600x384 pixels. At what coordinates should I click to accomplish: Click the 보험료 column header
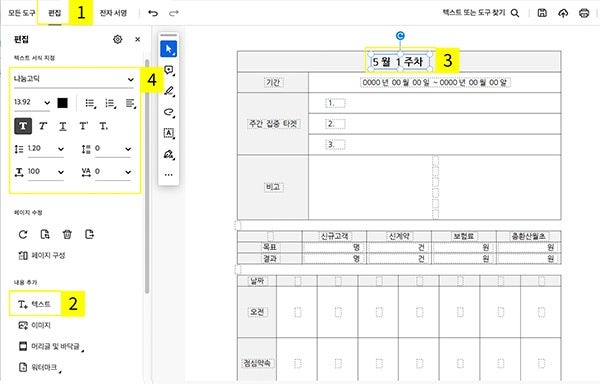(464, 236)
